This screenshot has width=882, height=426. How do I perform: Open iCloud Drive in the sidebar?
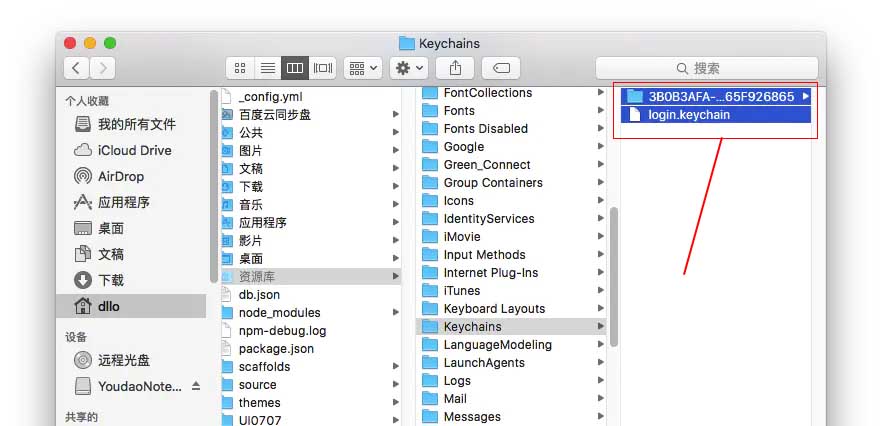pyautogui.click(x=131, y=150)
